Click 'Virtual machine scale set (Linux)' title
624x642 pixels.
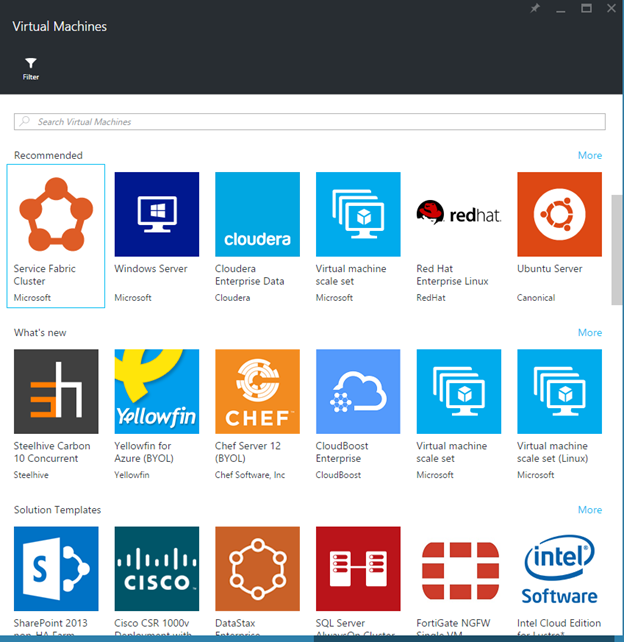(552, 452)
